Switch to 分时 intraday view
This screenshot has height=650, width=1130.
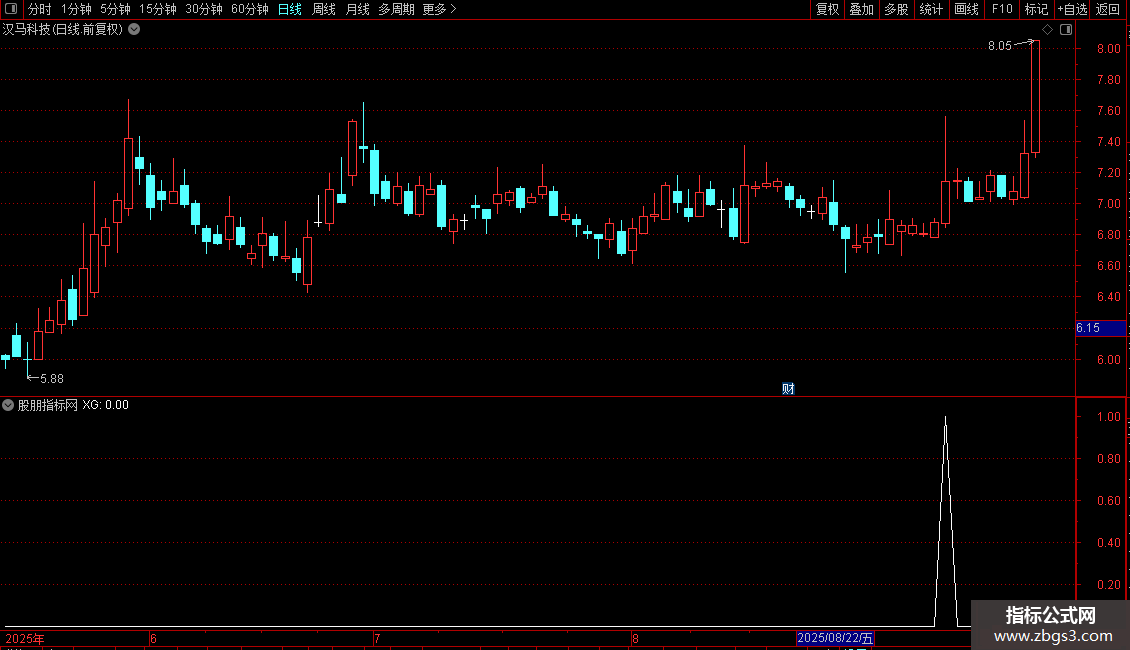40,9
